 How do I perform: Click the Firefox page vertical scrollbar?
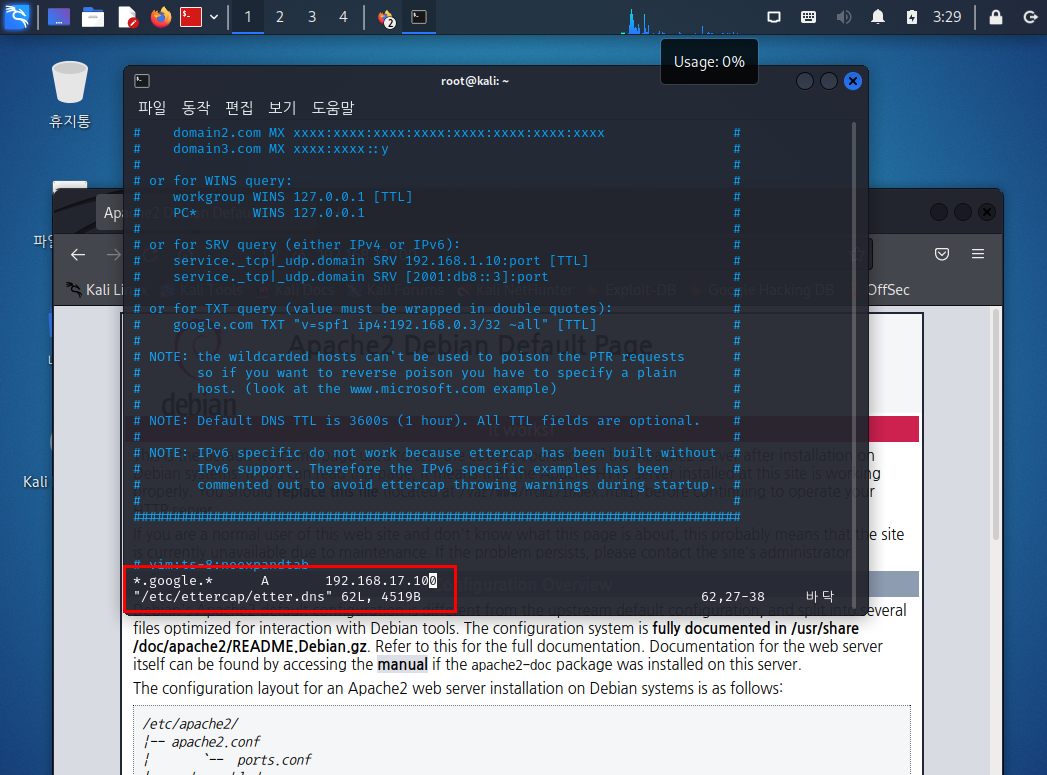(x=996, y=427)
